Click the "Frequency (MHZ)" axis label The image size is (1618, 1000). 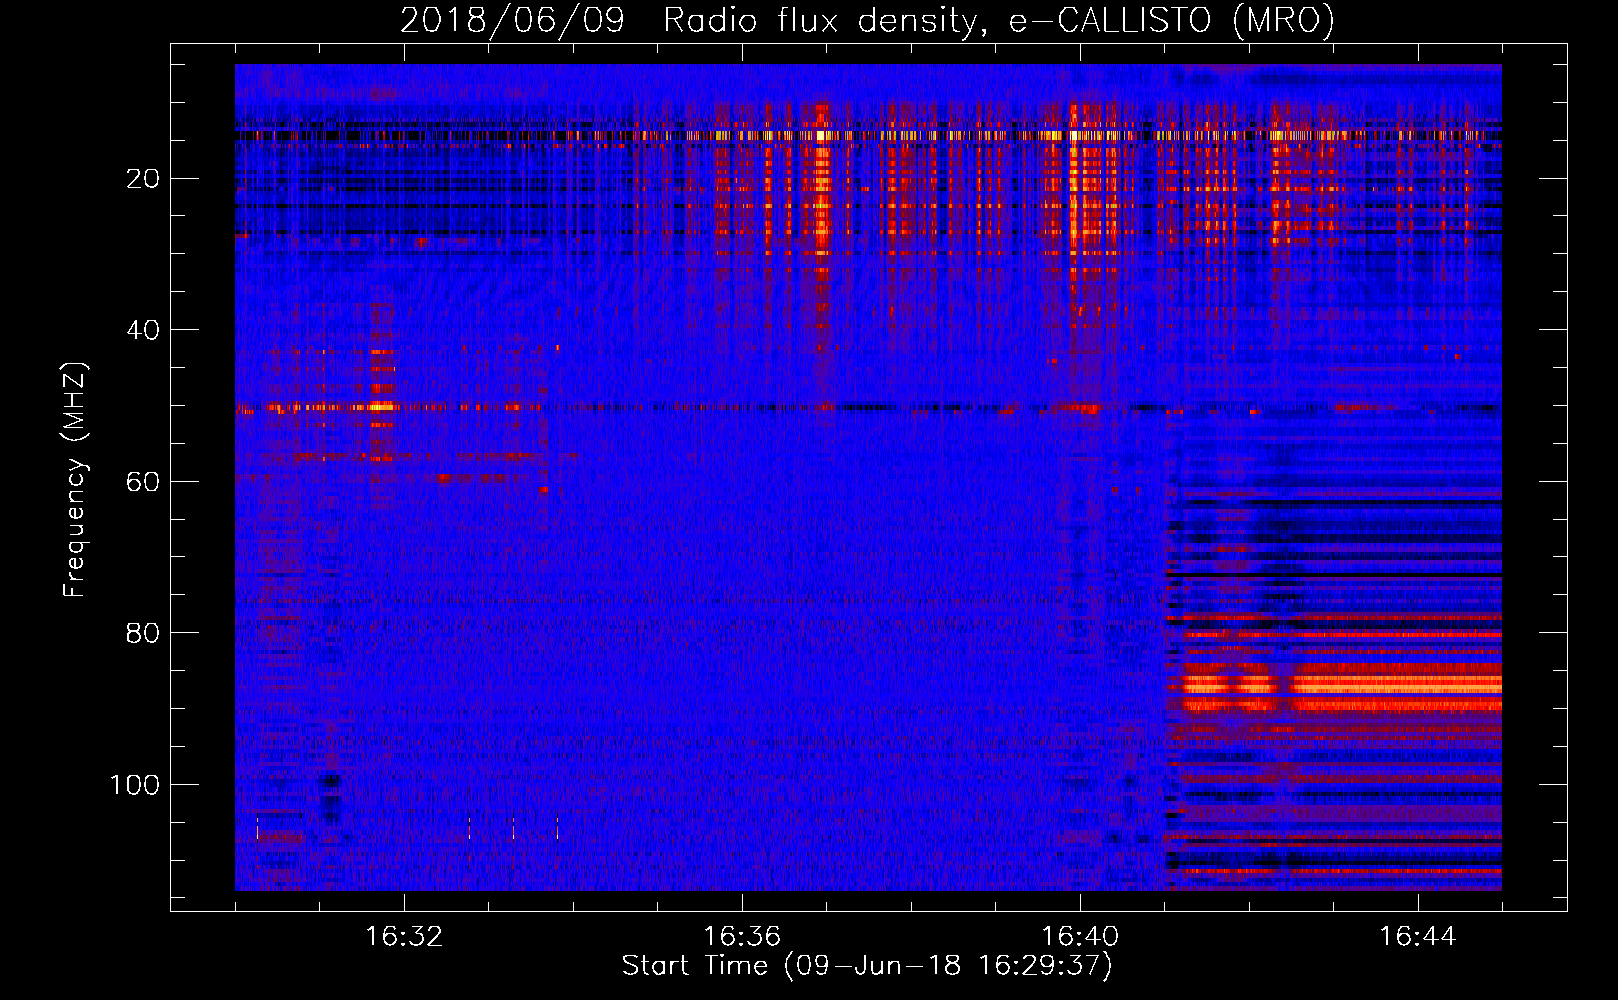75,480
